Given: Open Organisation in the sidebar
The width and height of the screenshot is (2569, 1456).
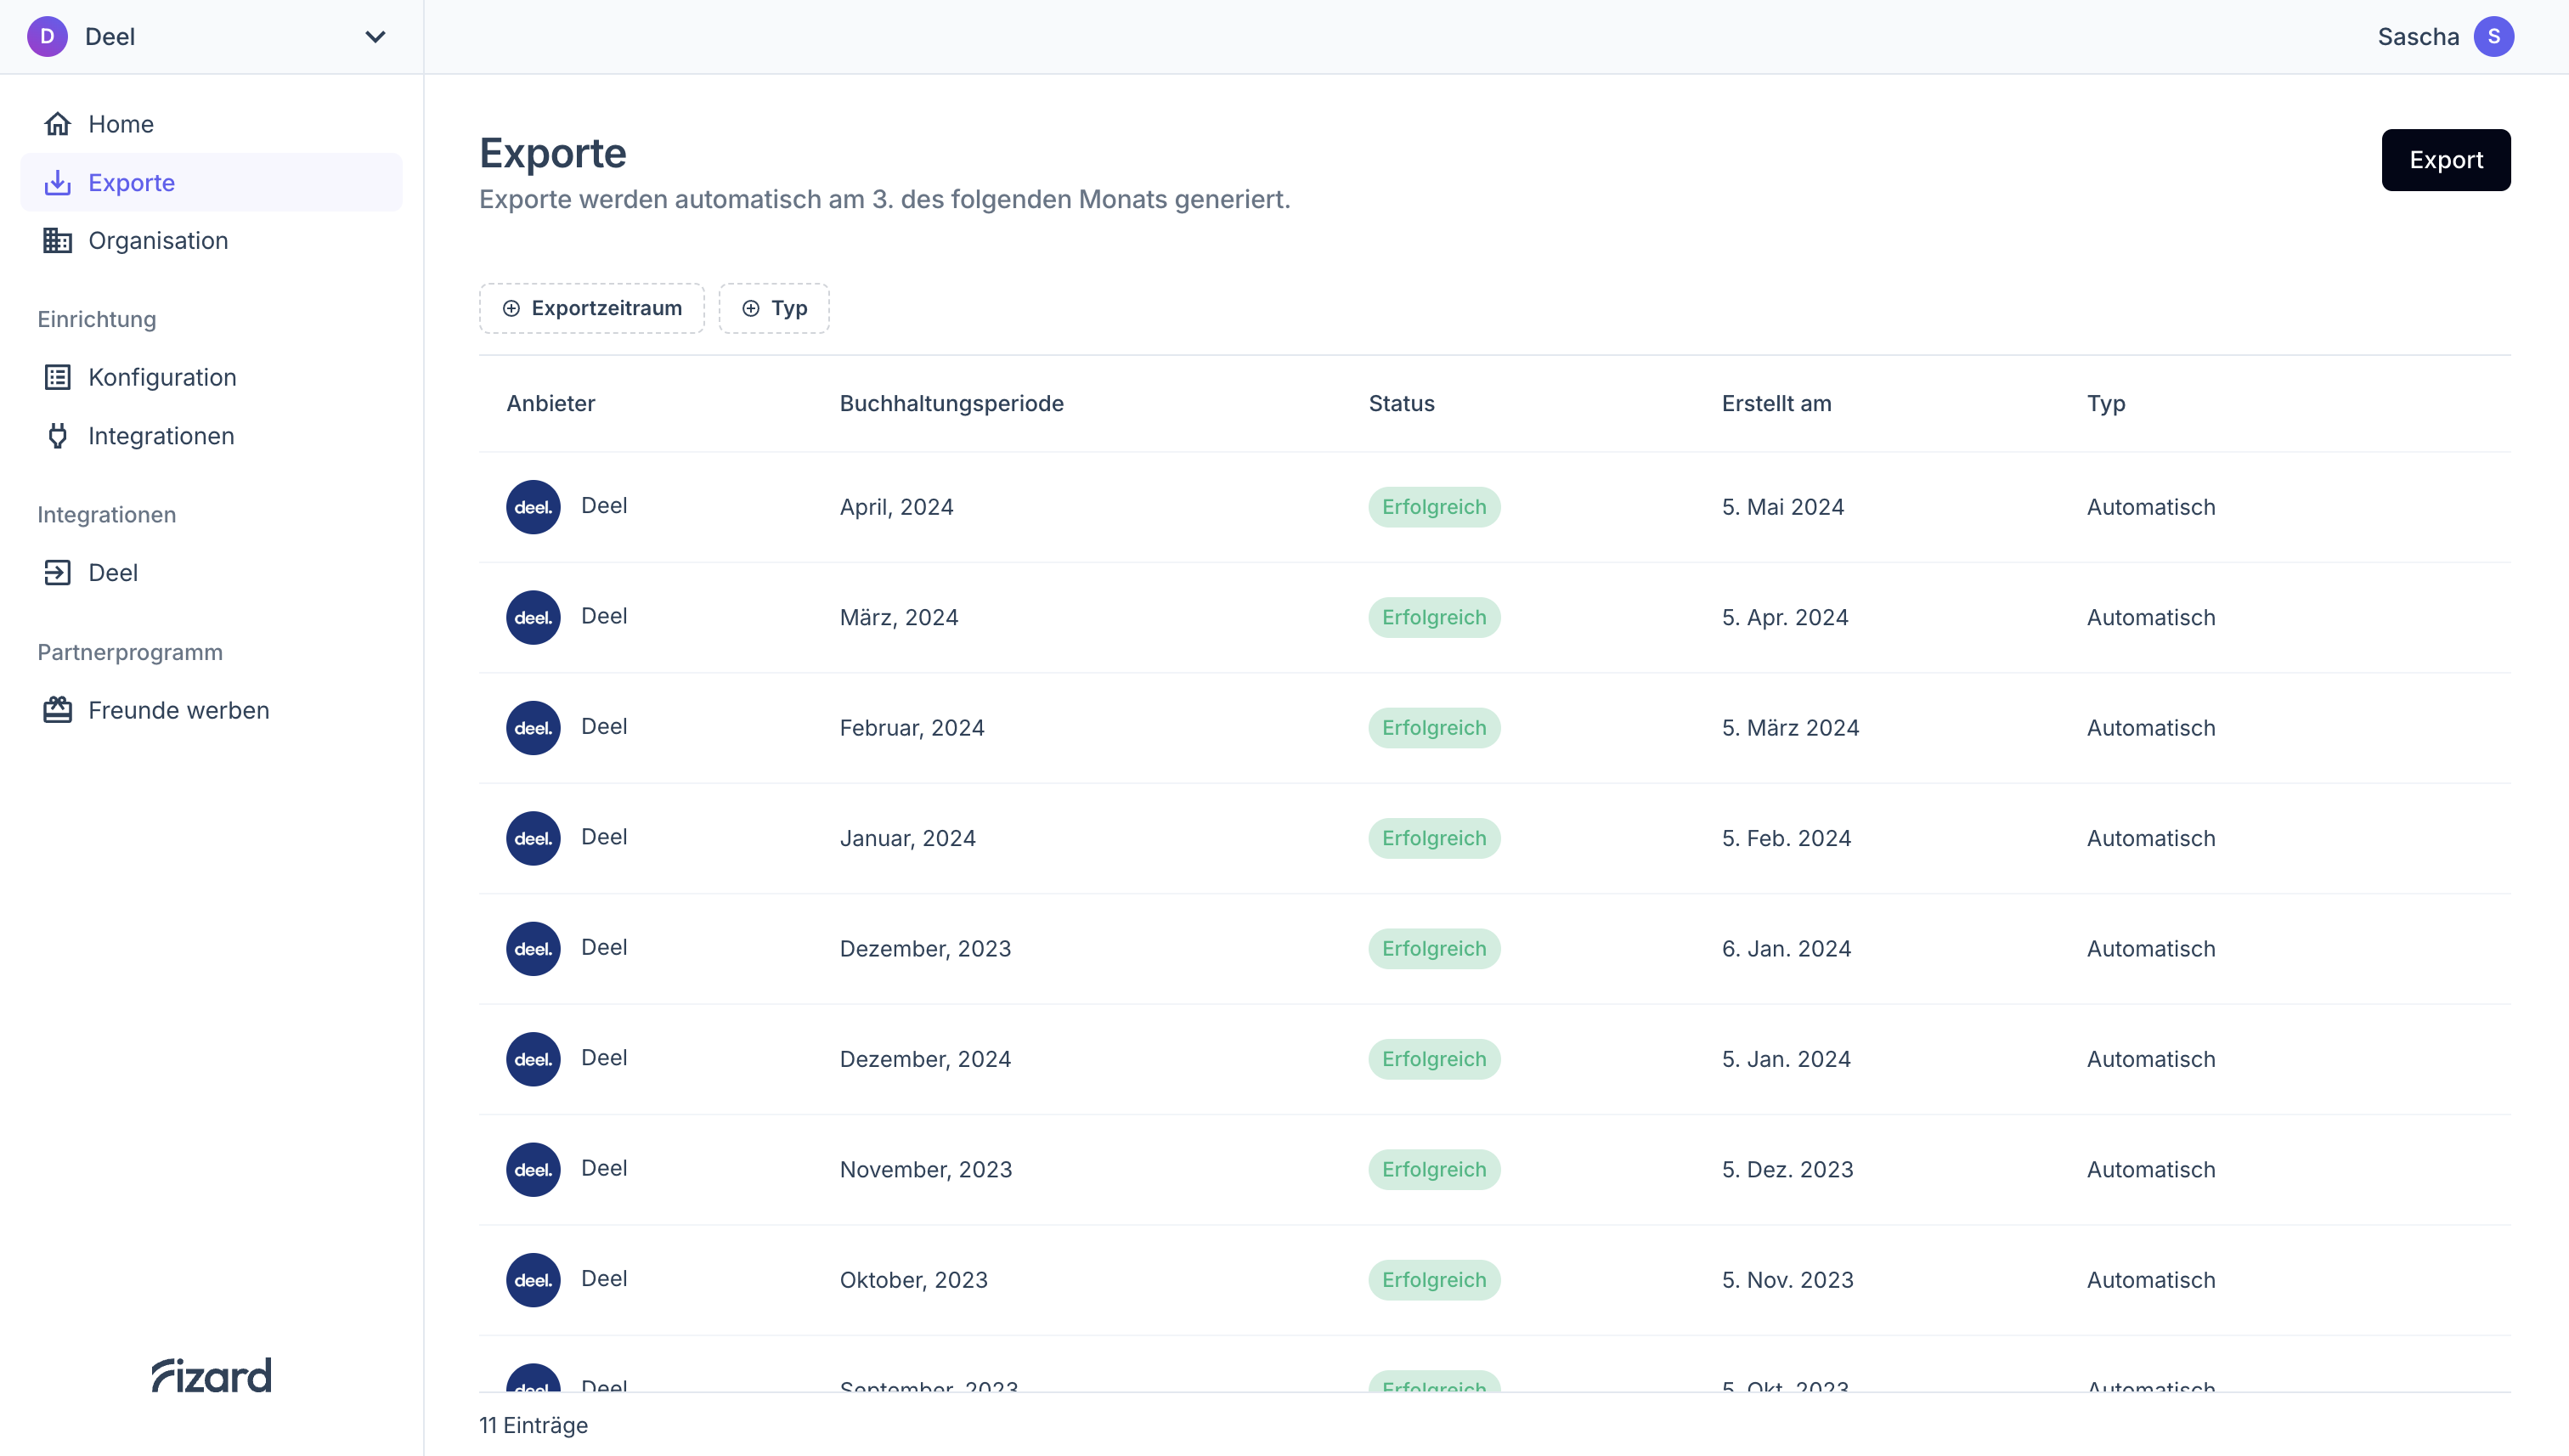Looking at the screenshot, I should point(211,240).
